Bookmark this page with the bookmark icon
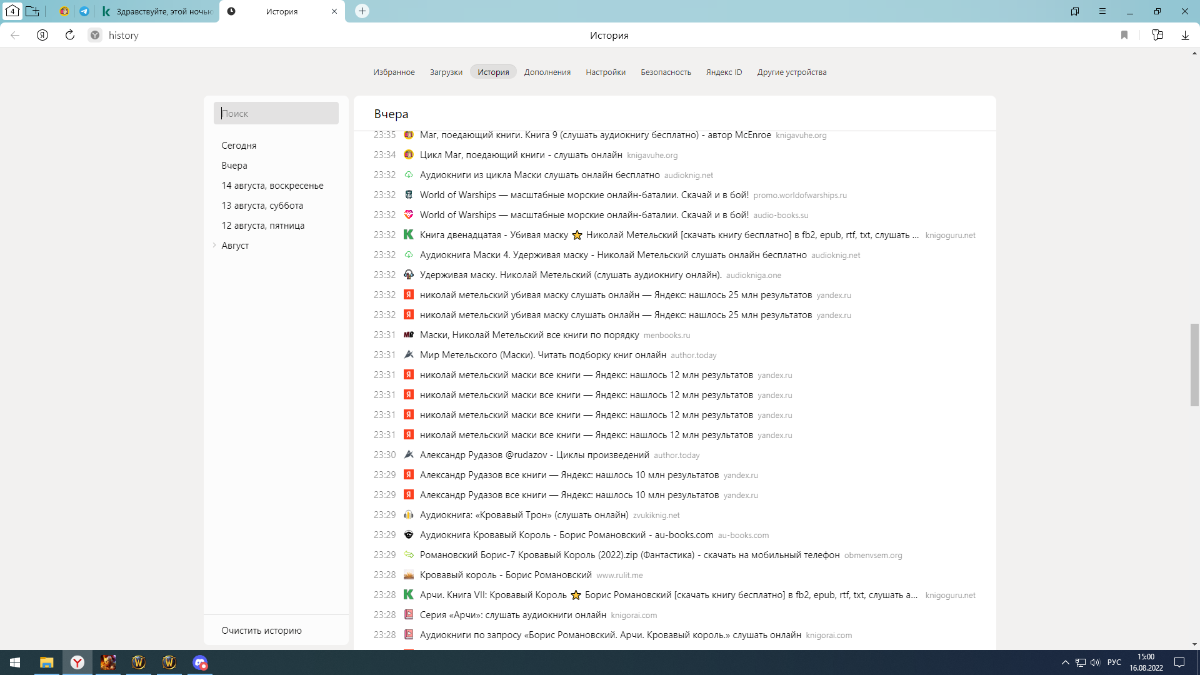This screenshot has width=1200, height=675. coord(1124,35)
